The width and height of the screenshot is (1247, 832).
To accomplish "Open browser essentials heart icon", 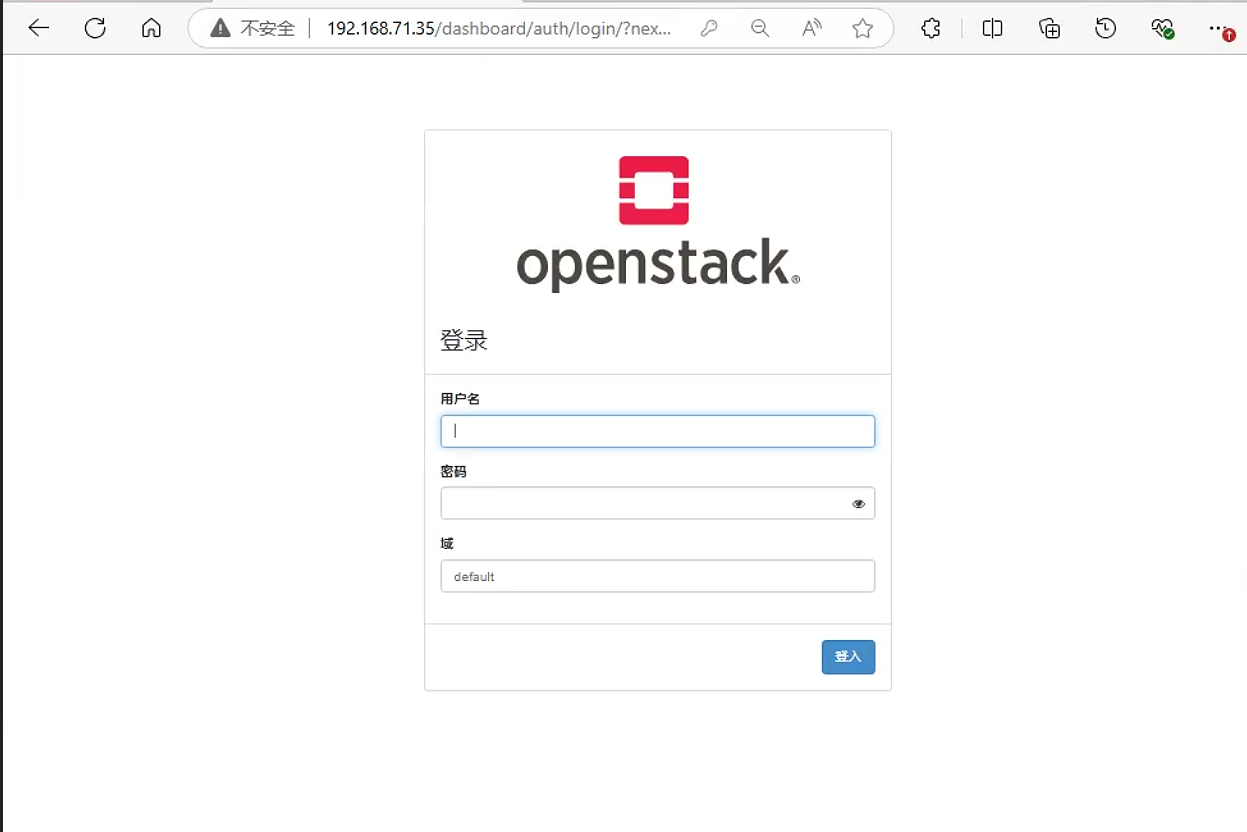I will (1162, 29).
